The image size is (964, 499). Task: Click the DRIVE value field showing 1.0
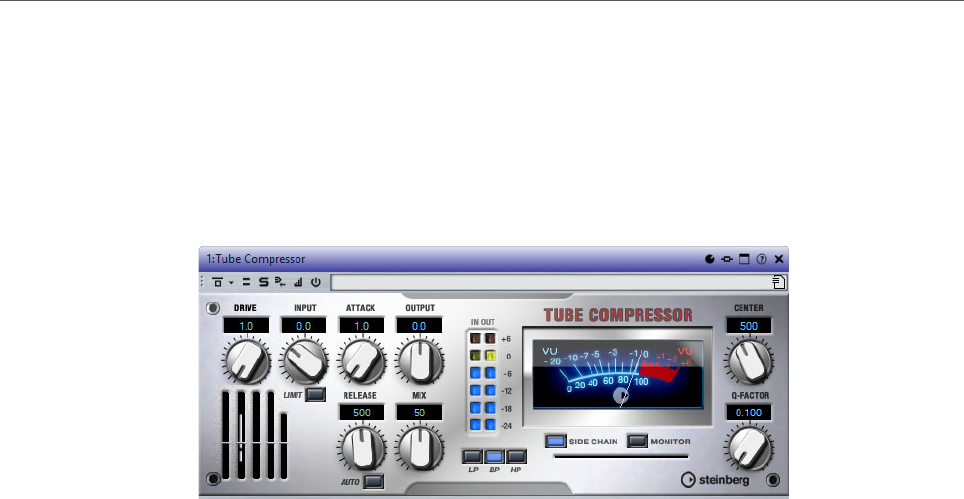(246, 326)
